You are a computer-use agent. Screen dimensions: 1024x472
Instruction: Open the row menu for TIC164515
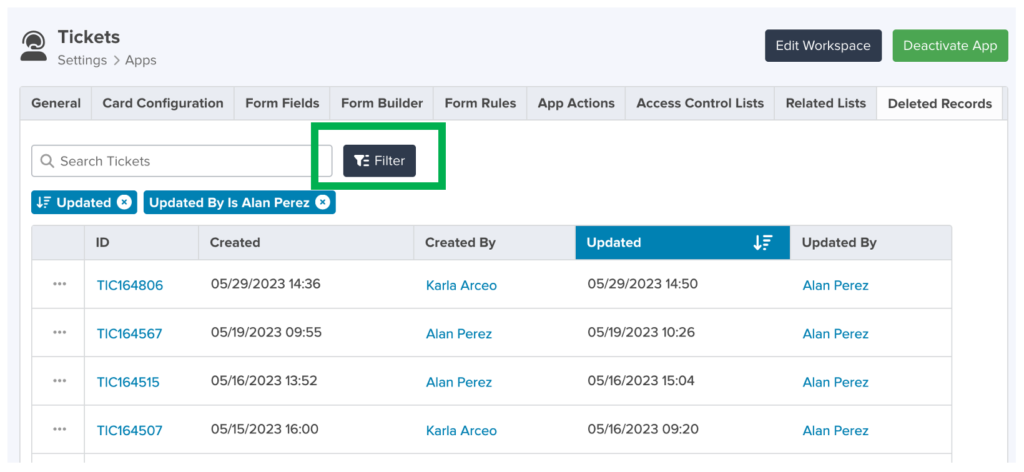59,381
